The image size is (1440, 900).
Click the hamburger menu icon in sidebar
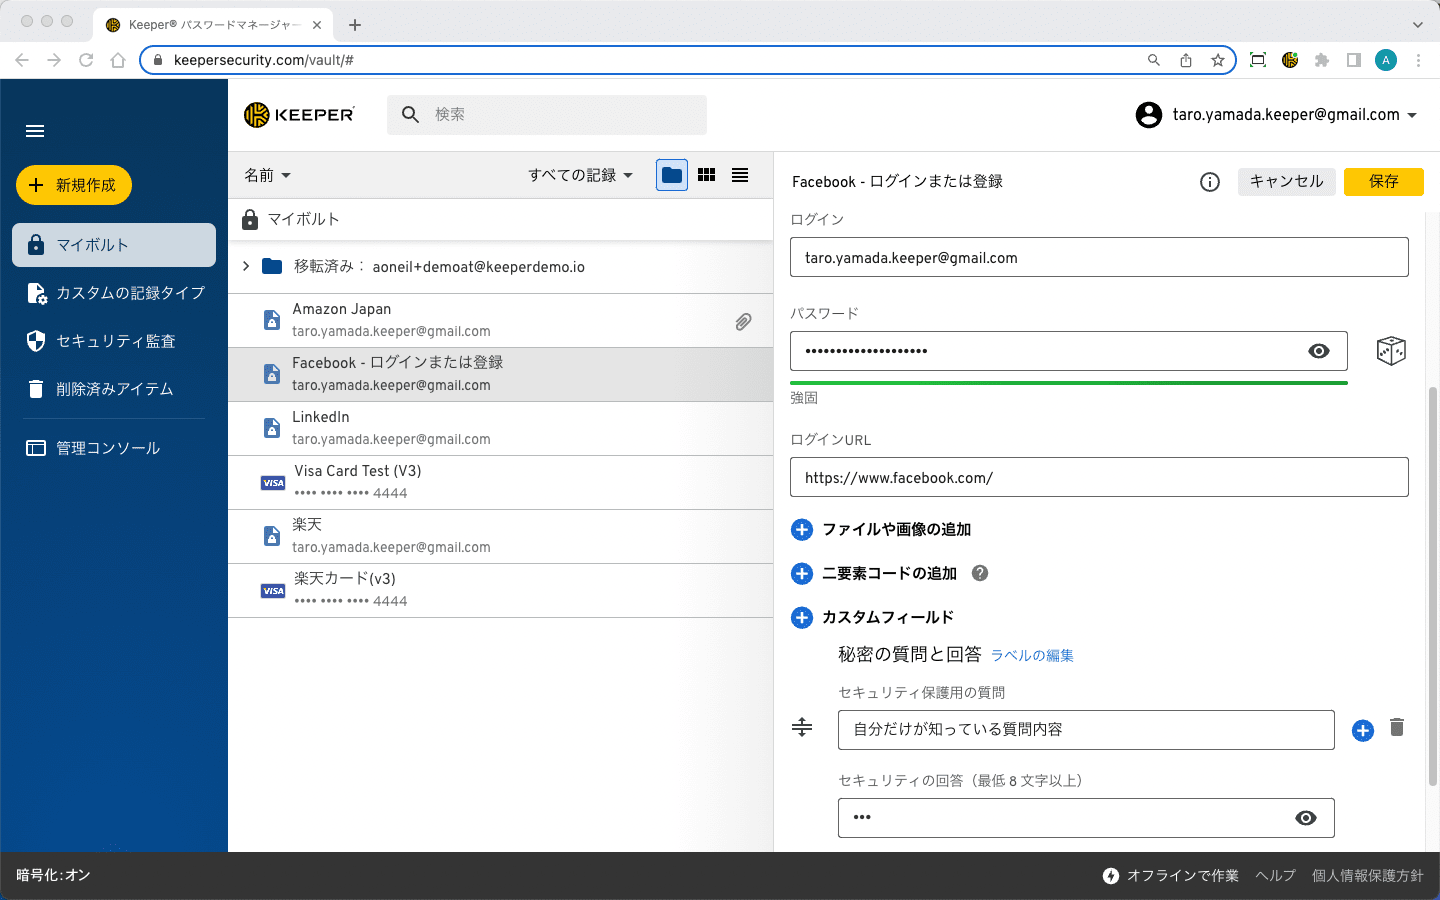pyautogui.click(x=35, y=131)
